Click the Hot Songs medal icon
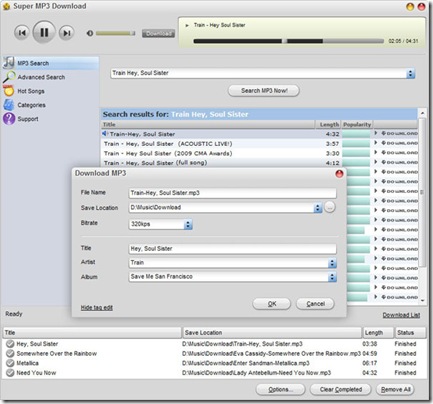Screen dimensions: 433x404 pyautogui.click(x=9, y=91)
